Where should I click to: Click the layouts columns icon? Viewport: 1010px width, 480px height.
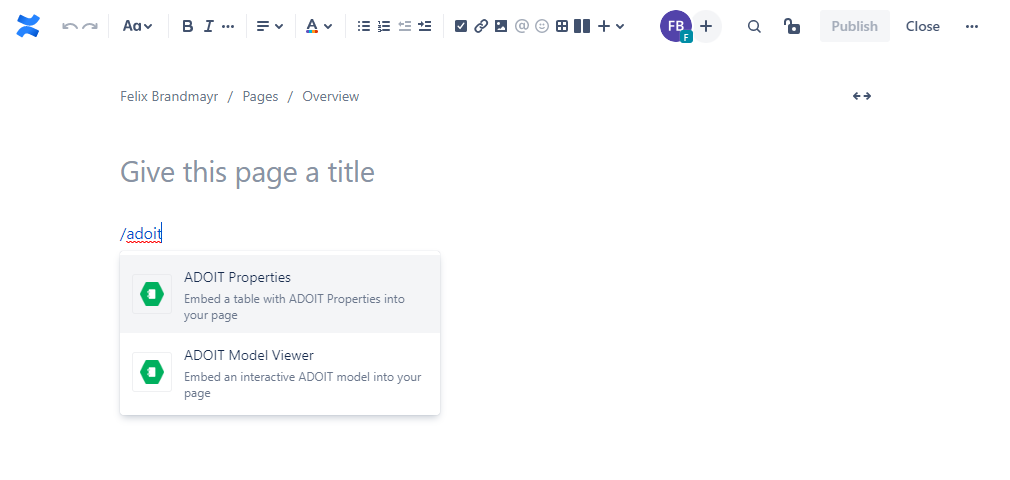pyautogui.click(x=582, y=26)
